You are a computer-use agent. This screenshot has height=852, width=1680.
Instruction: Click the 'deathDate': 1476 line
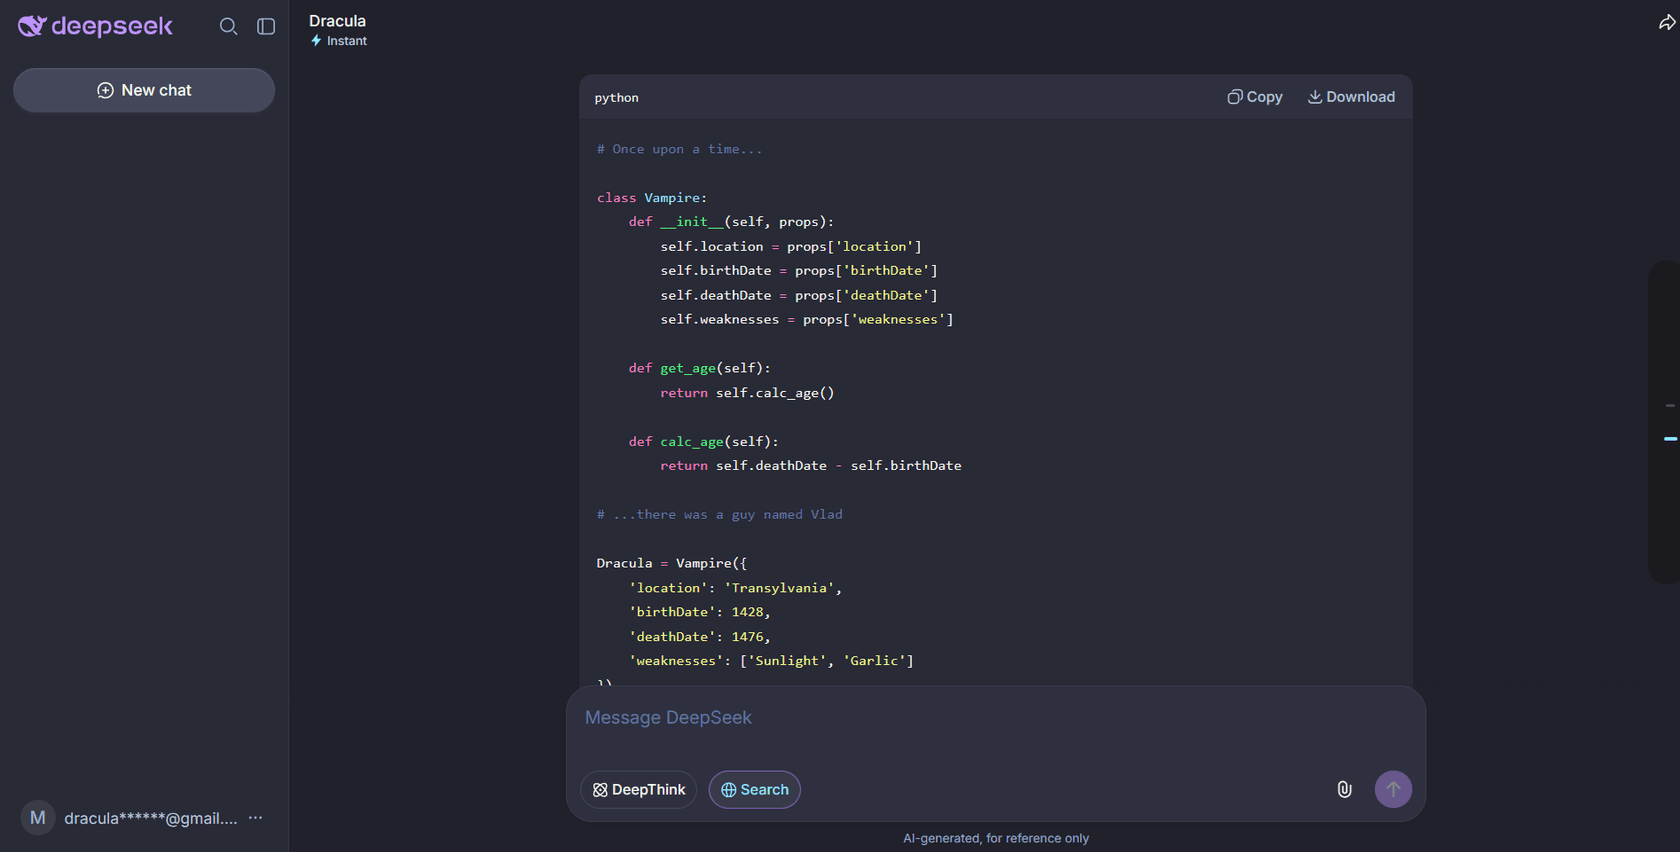[x=699, y=636]
